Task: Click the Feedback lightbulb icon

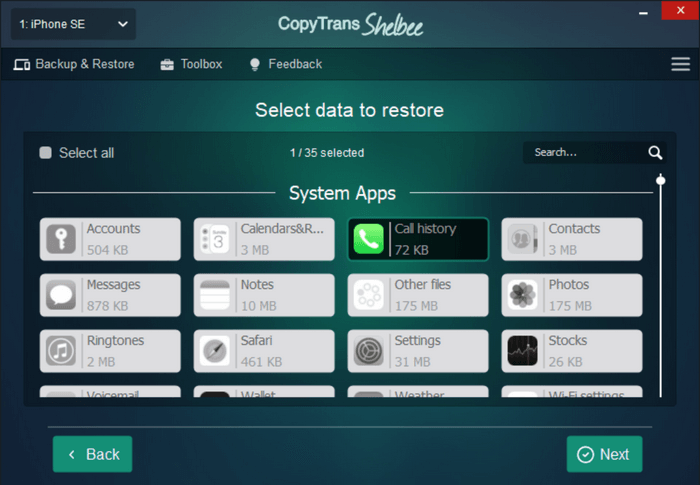Action: [x=255, y=64]
